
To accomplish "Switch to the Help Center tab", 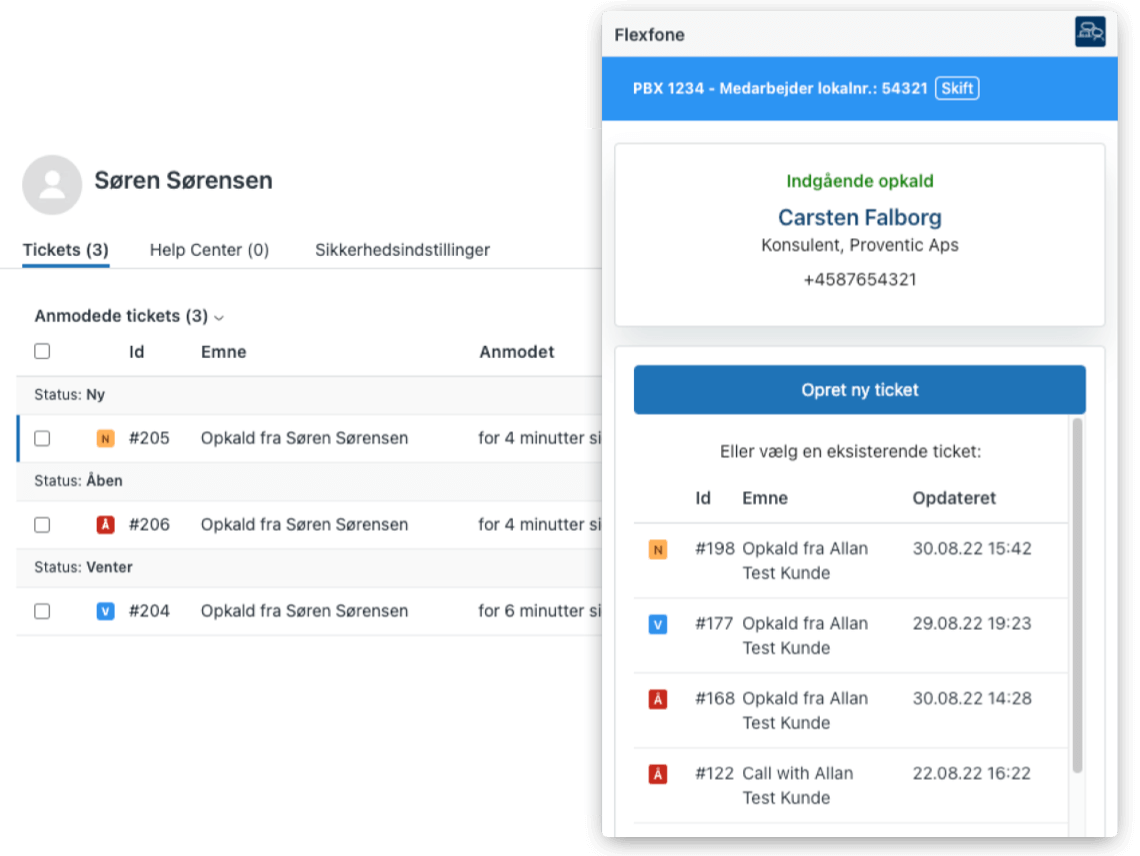I will (x=209, y=250).
